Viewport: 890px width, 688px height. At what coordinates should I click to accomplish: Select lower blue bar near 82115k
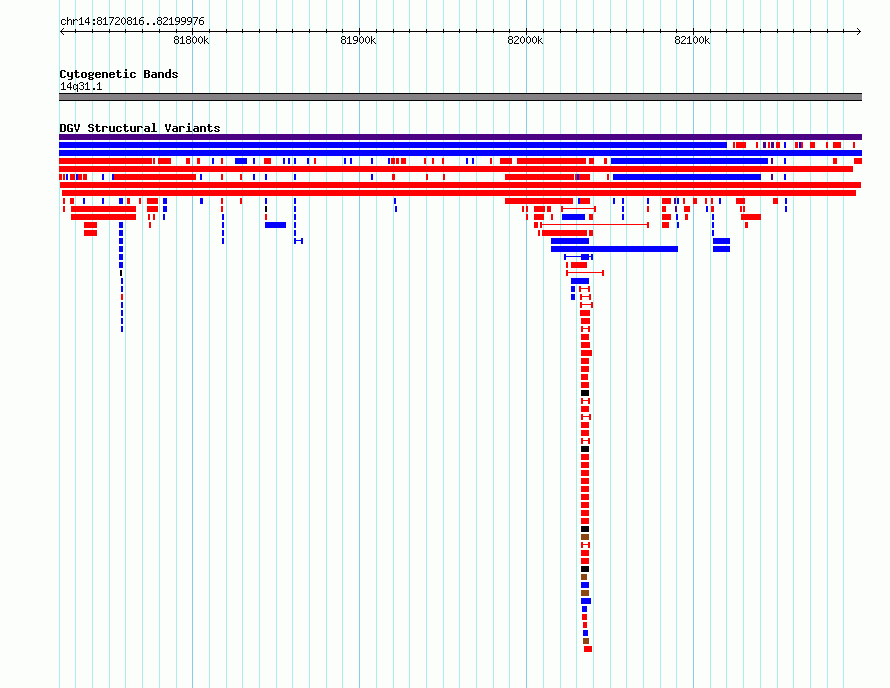pos(721,249)
